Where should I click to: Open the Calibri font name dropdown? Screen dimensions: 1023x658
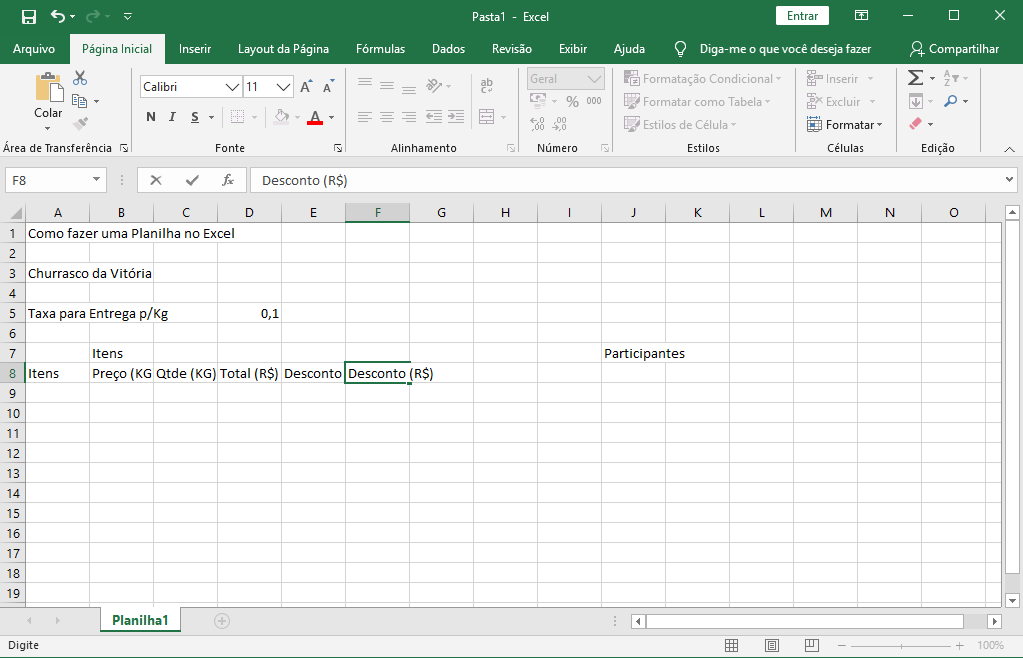click(232, 87)
